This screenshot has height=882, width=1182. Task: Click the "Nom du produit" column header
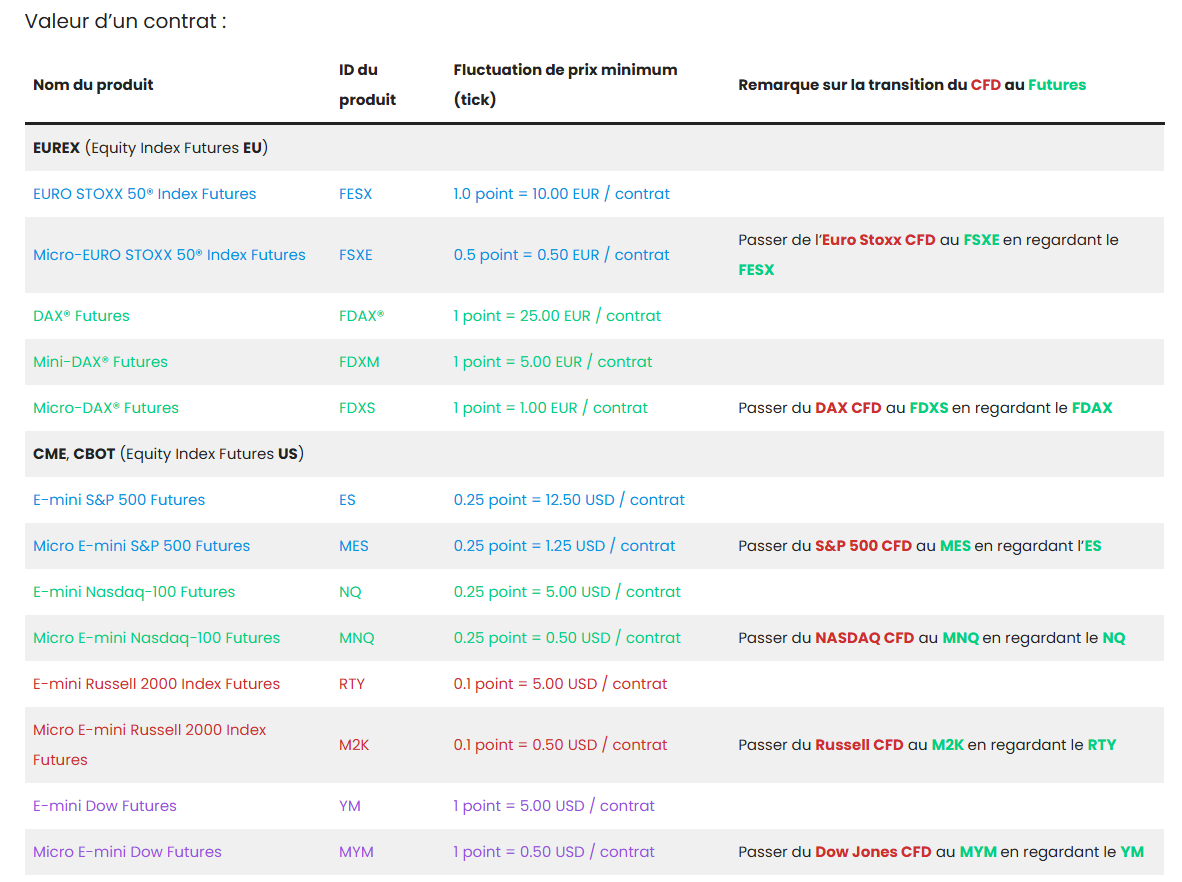pyautogui.click(x=93, y=85)
